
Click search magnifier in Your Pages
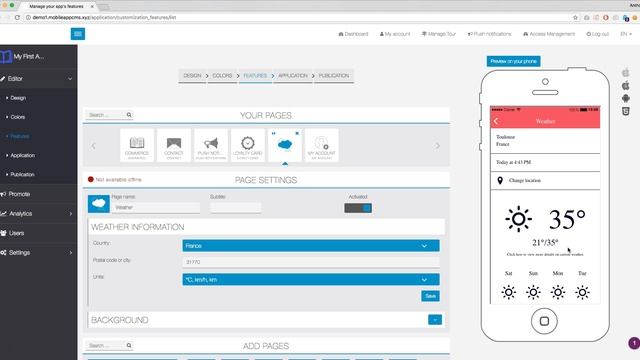point(129,115)
